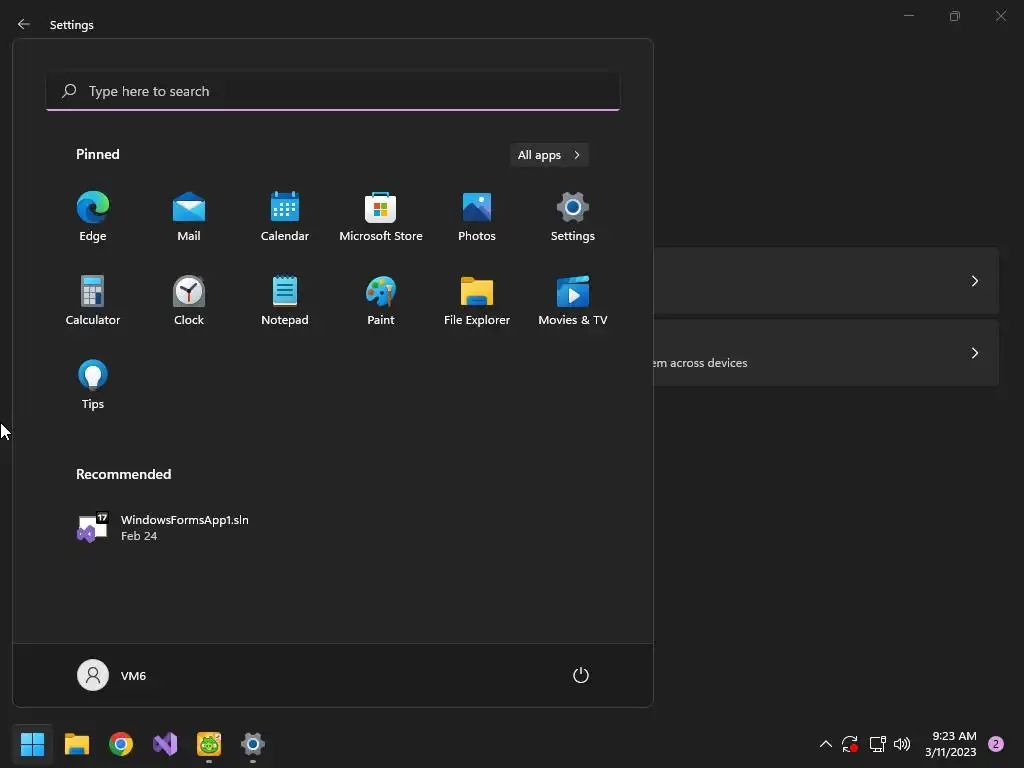1024x768 pixels.
Task: Launch the Mail app
Action: 189,217
